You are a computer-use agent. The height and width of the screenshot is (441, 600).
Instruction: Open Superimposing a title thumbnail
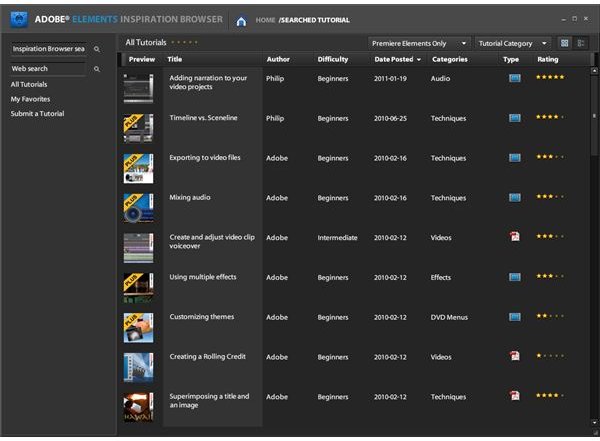[138, 407]
